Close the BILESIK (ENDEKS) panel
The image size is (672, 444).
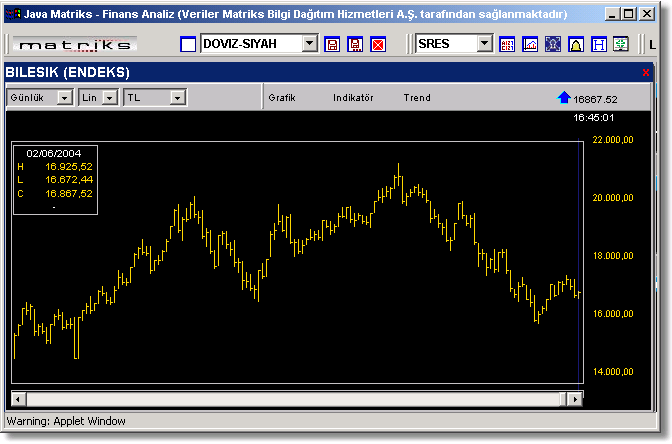point(646,73)
